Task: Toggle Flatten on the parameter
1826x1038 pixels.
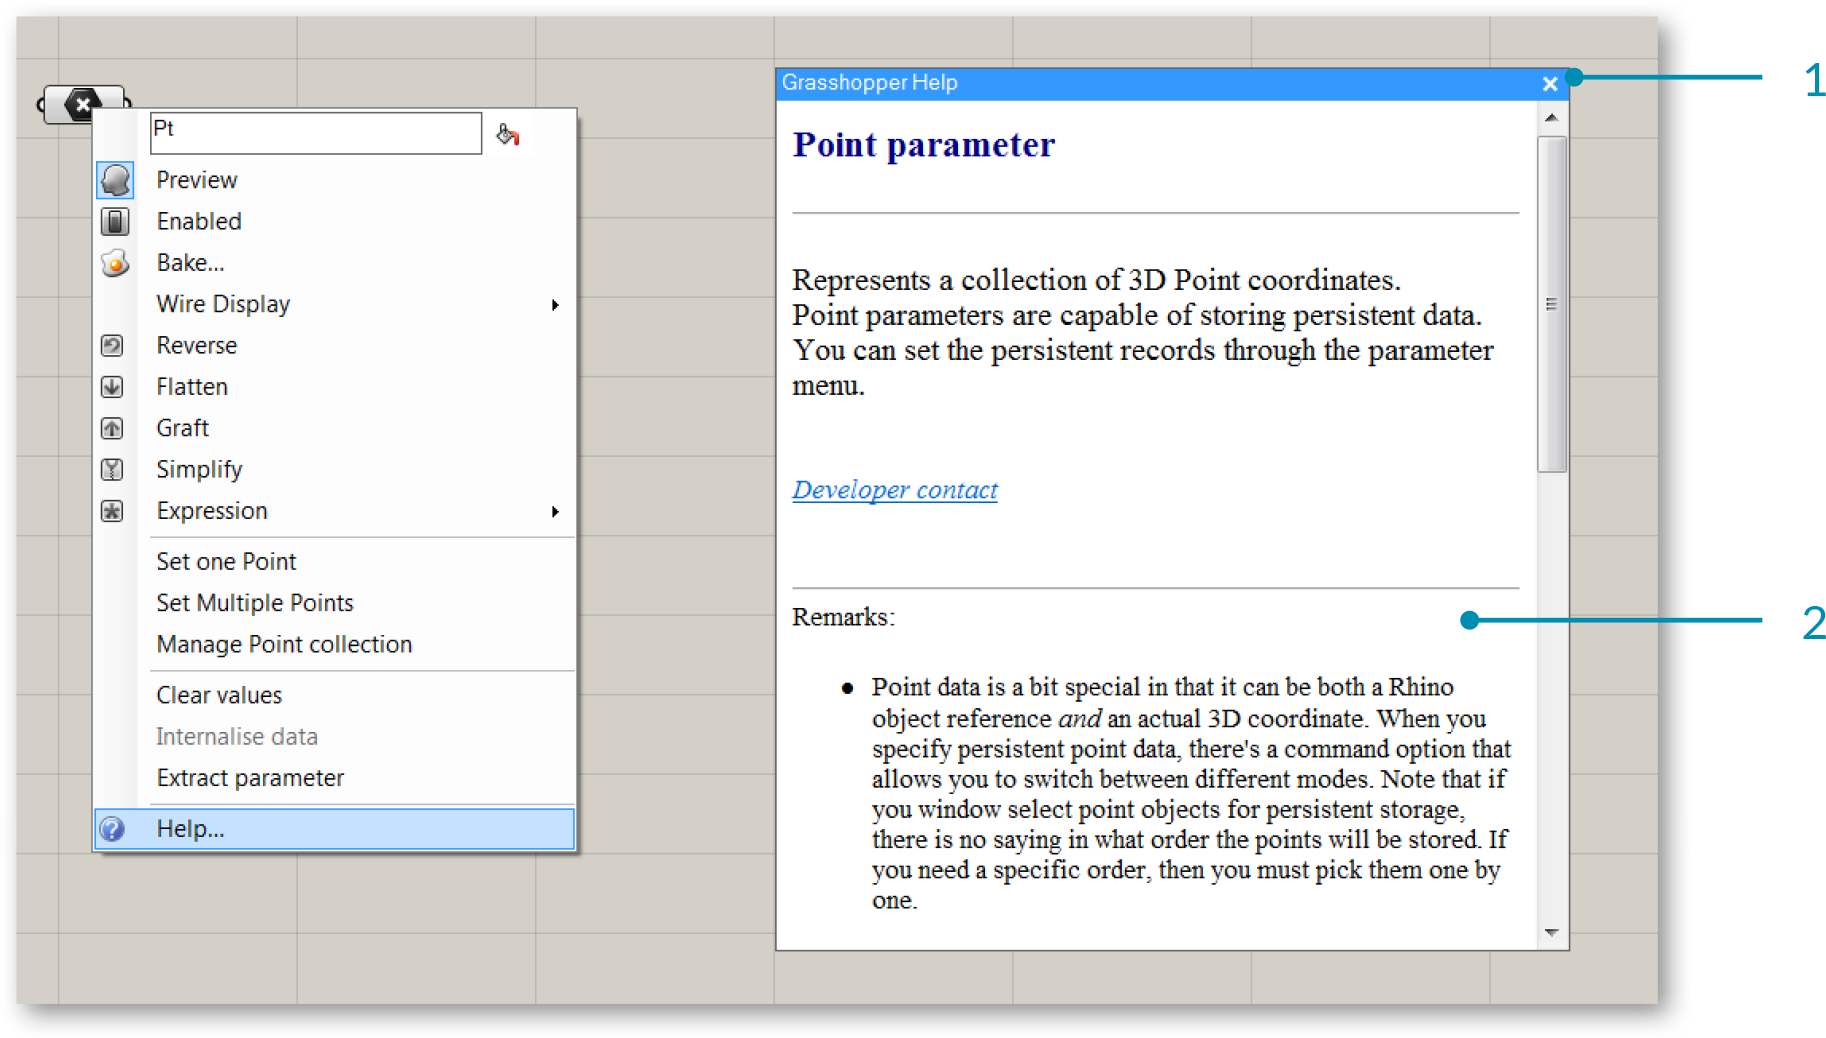Action: tap(192, 387)
